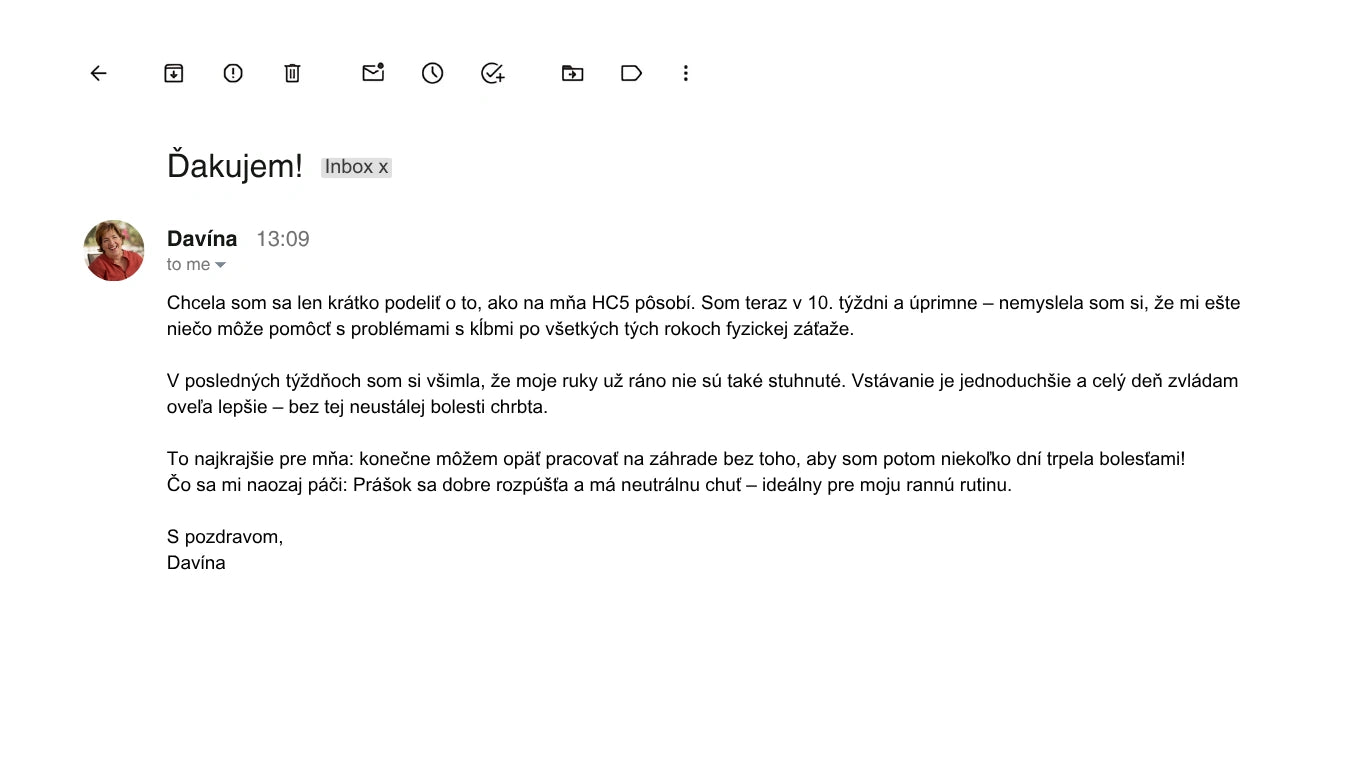Add the email to tasks
Image resolution: width=1366 pixels, height=768 pixels.
pyautogui.click(x=492, y=73)
